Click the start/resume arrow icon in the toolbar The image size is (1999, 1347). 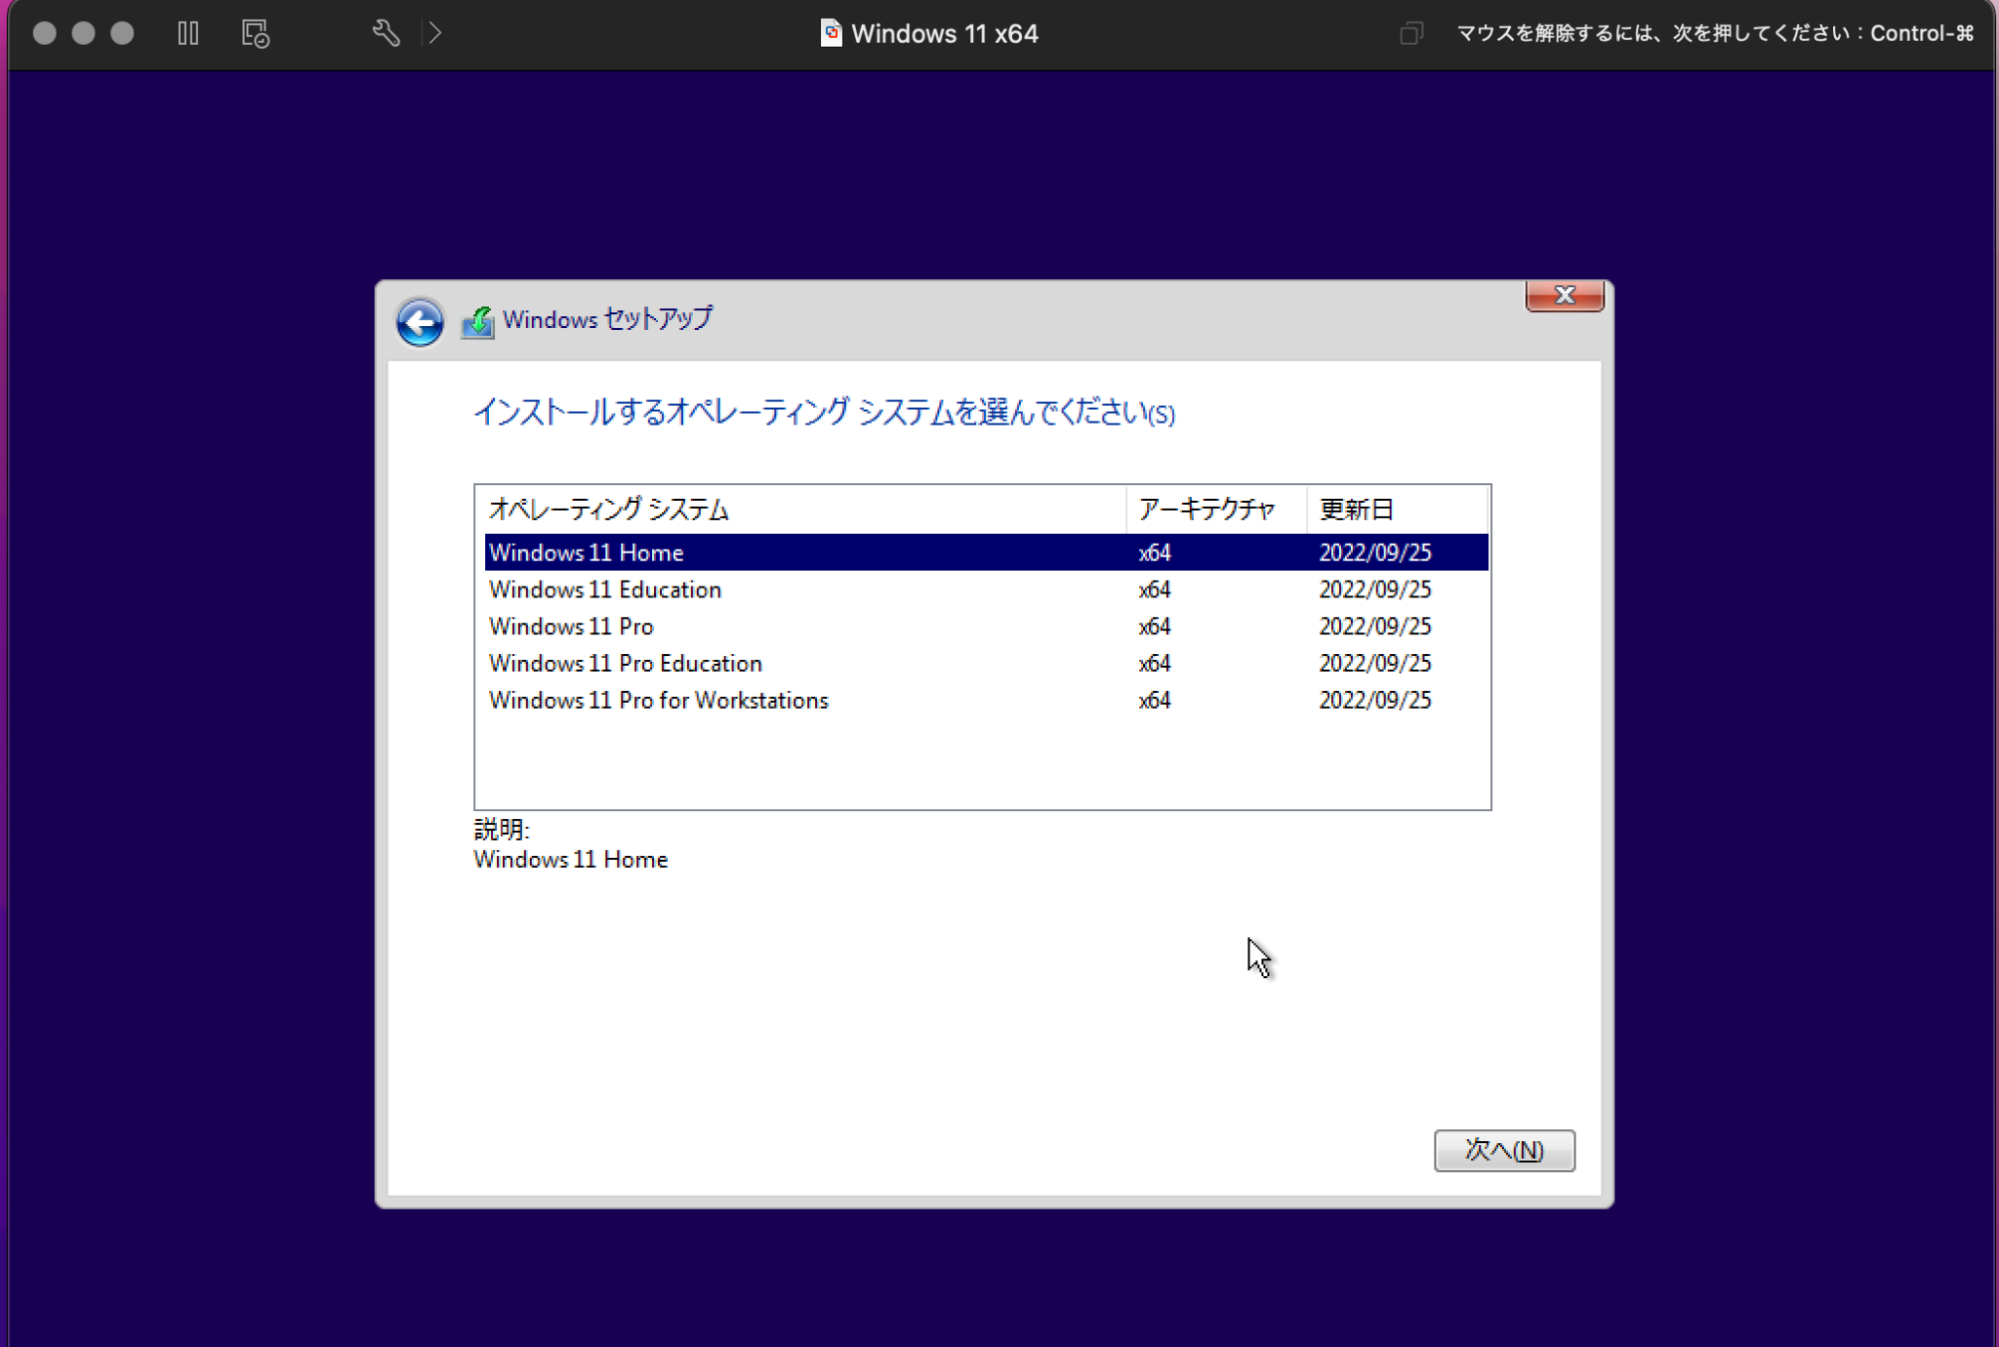(434, 33)
